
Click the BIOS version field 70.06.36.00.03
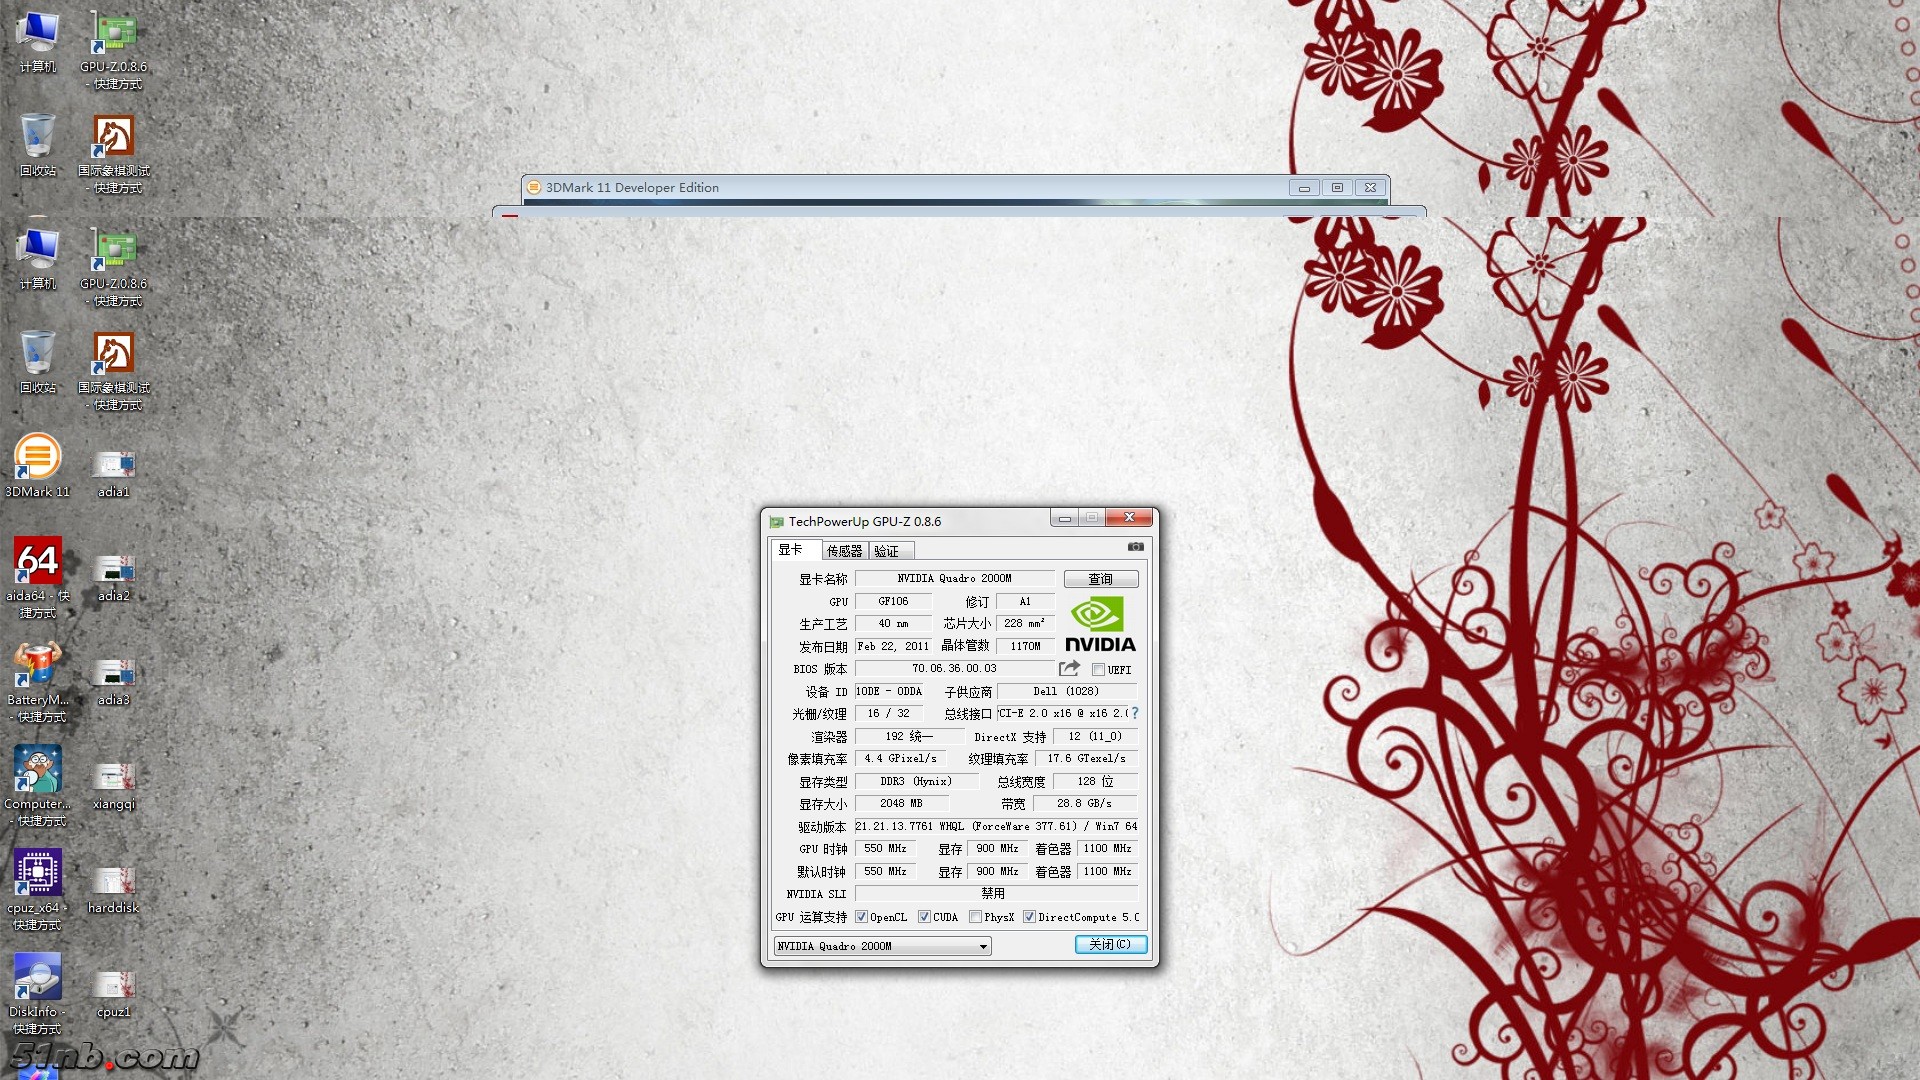954,668
